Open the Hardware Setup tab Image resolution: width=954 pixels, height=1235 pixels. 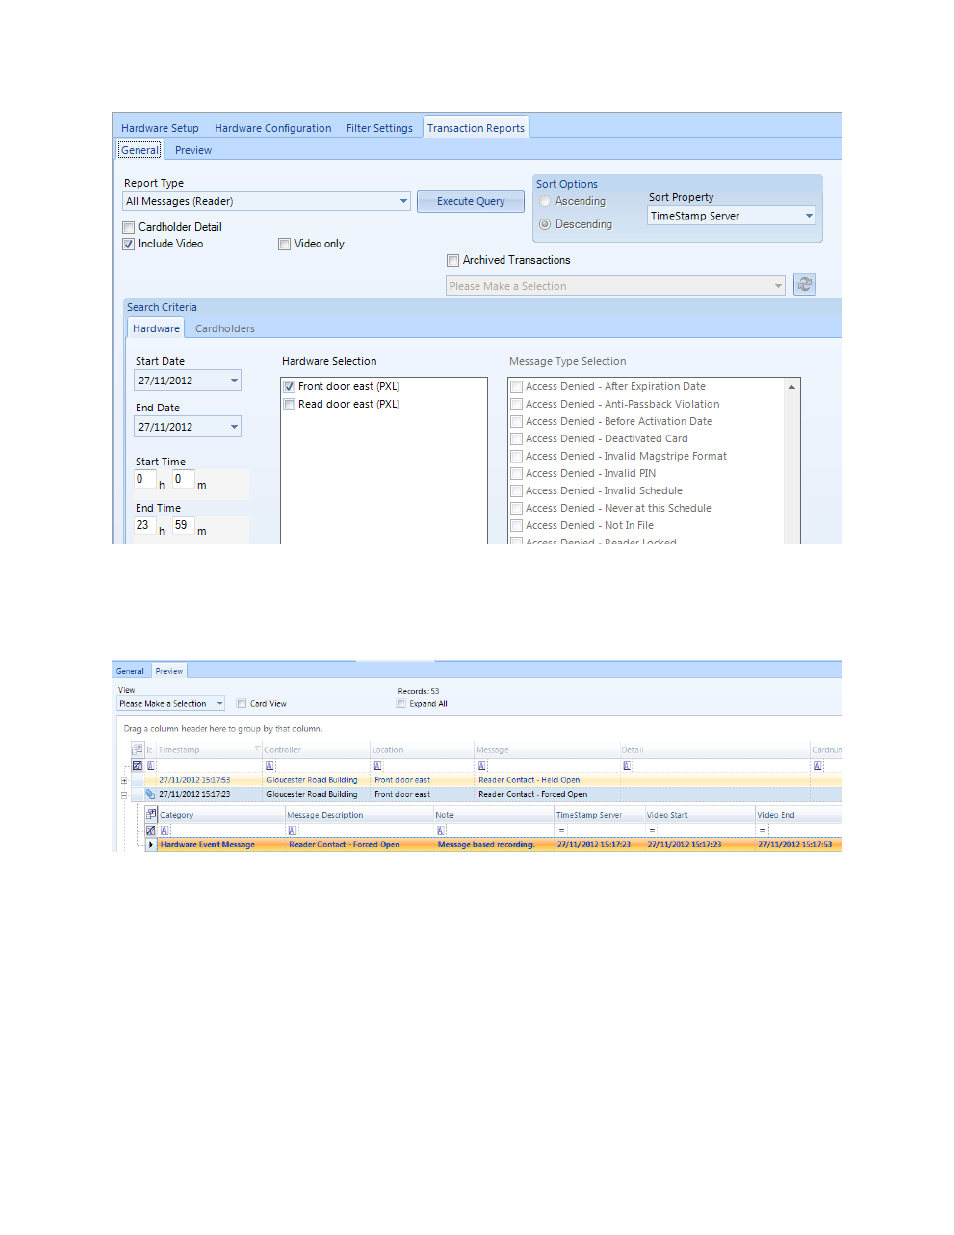tap(160, 128)
